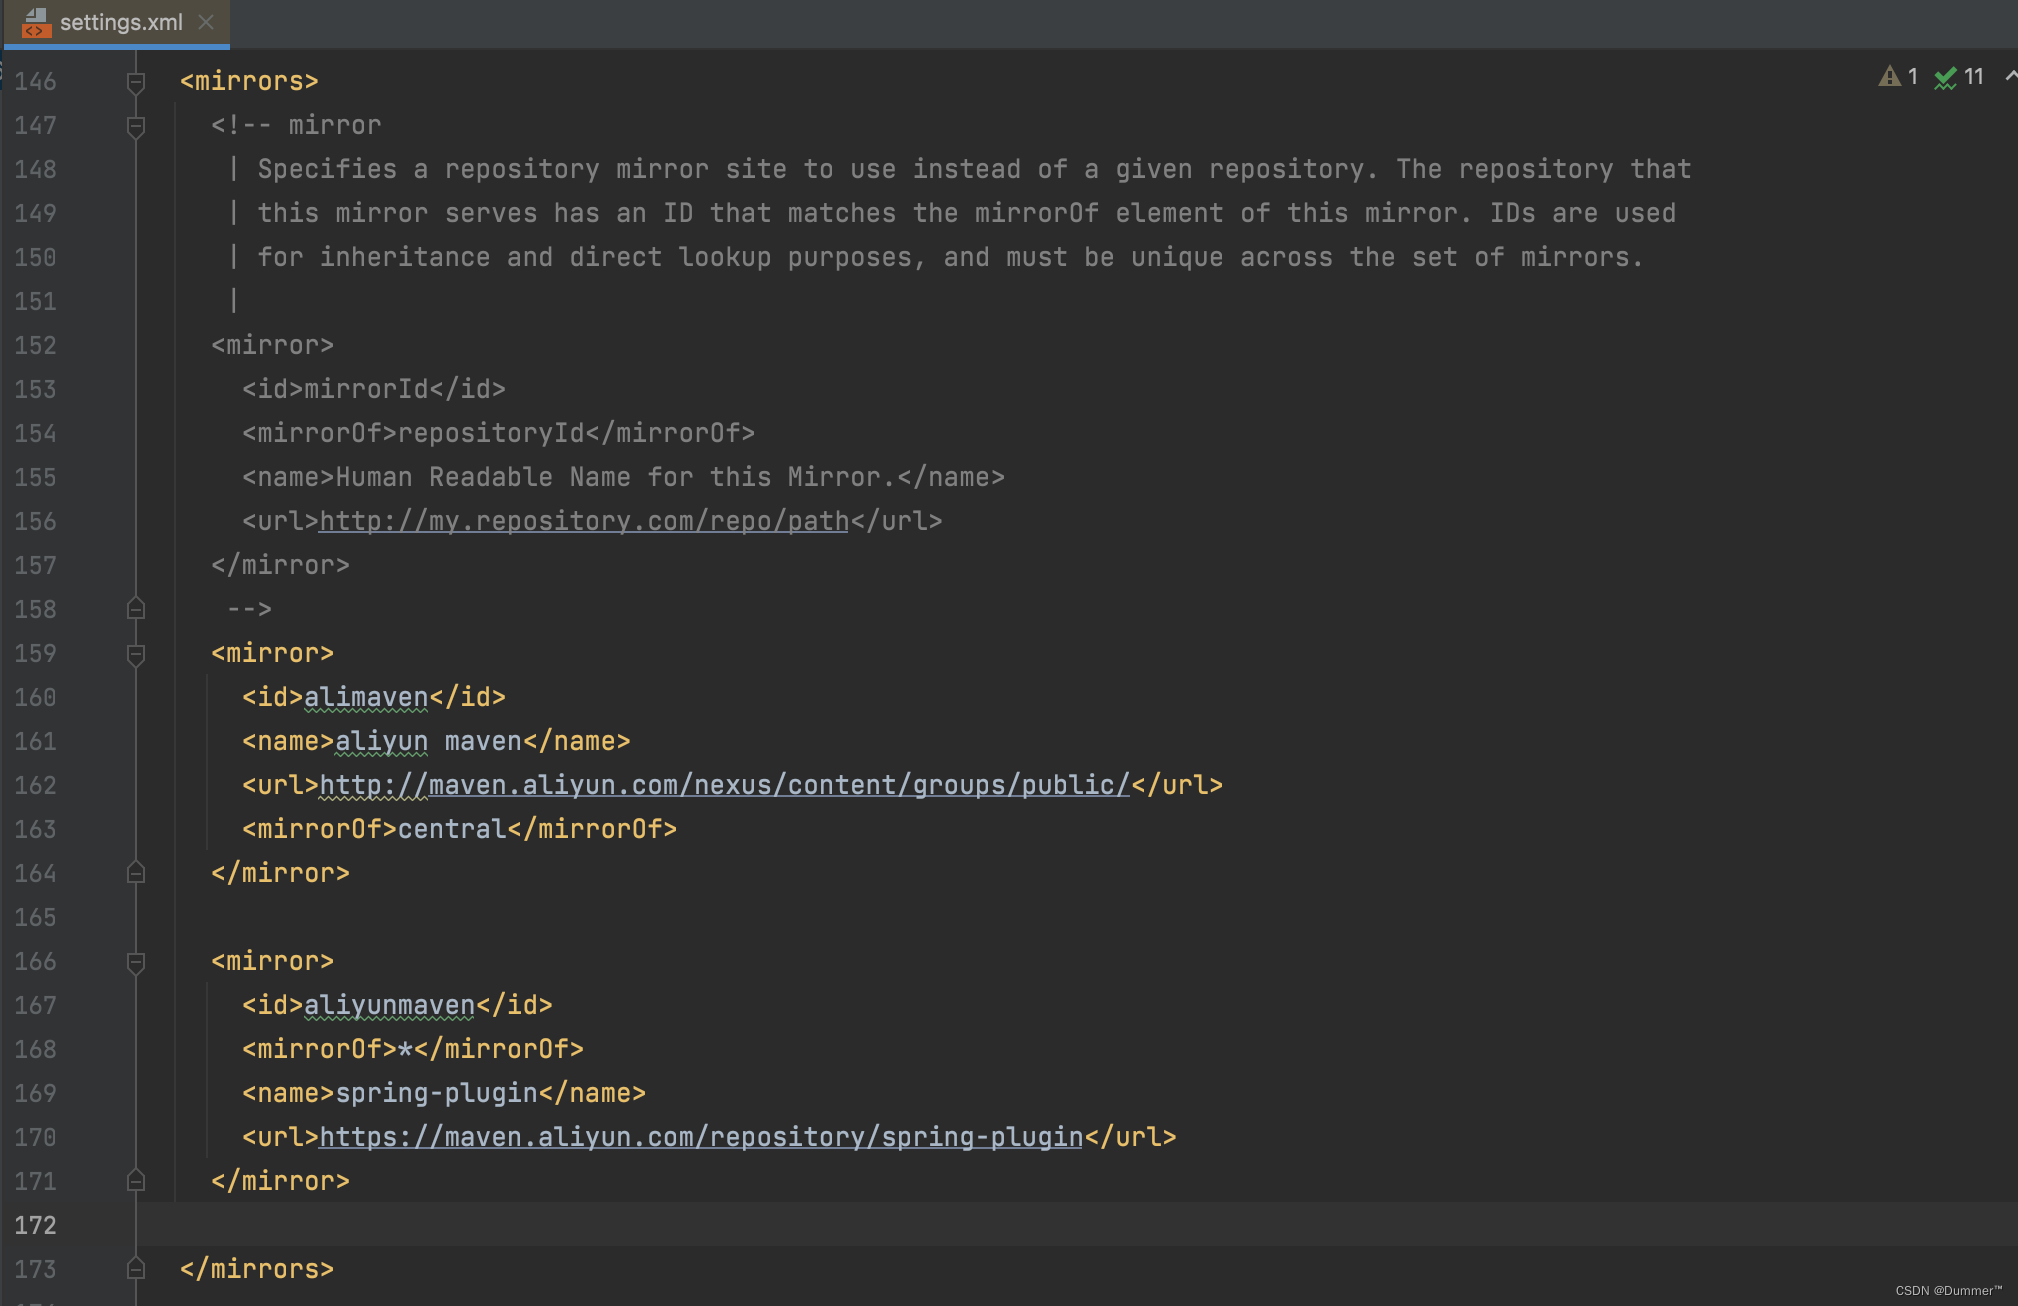Open the maven.aliyun.com nexus public URL

click(724, 785)
